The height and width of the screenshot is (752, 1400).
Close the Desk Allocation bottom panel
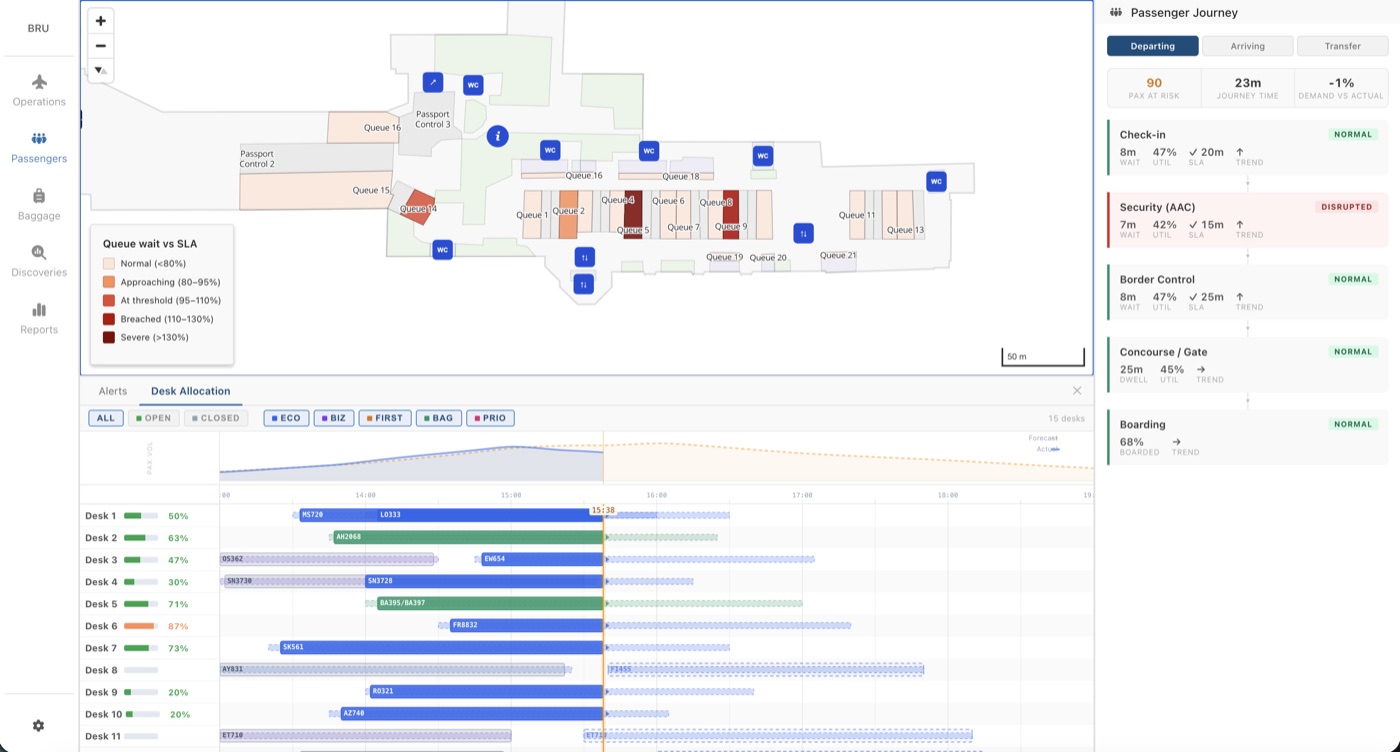(x=1077, y=391)
